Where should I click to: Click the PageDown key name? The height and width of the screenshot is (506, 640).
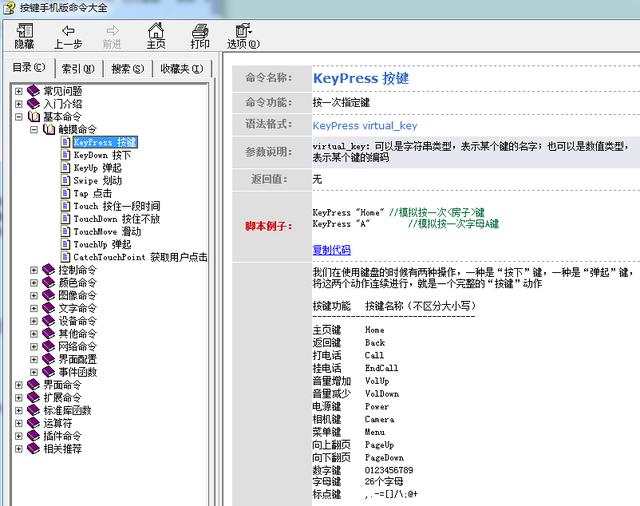coord(384,457)
